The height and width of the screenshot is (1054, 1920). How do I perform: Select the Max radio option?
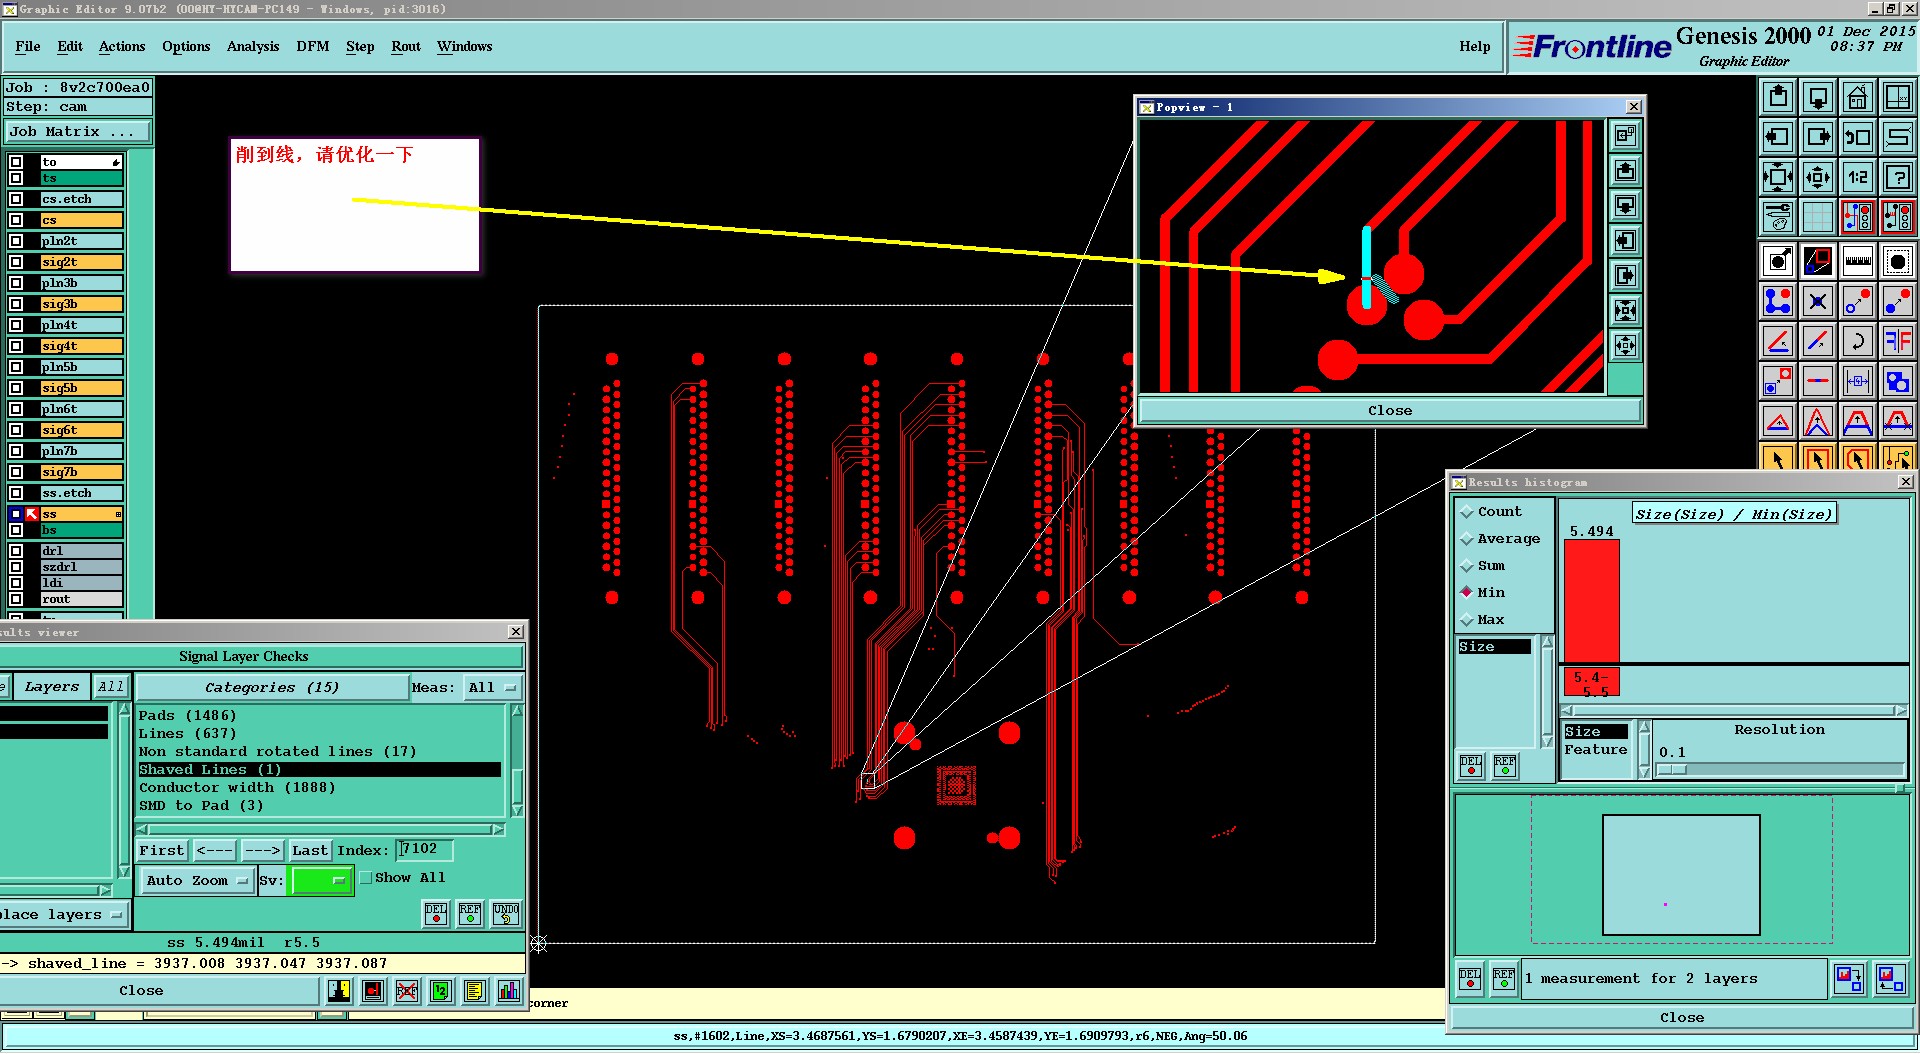(x=1483, y=619)
